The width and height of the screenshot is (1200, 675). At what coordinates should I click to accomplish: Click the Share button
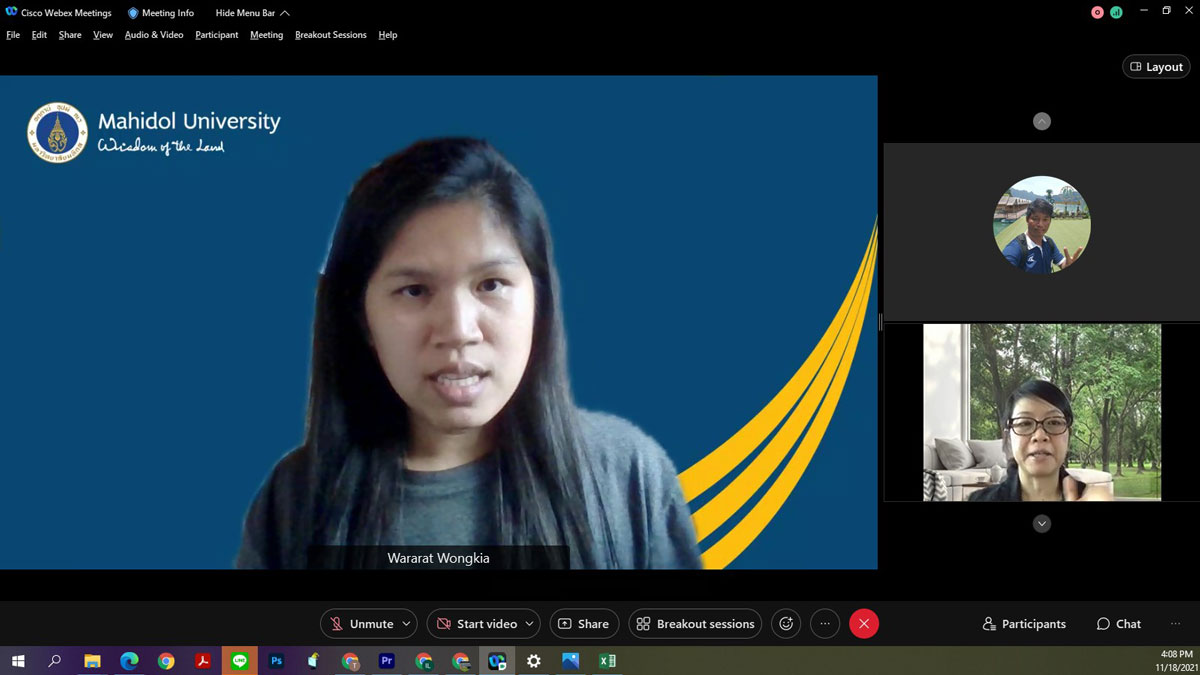(x=584, y=624)
